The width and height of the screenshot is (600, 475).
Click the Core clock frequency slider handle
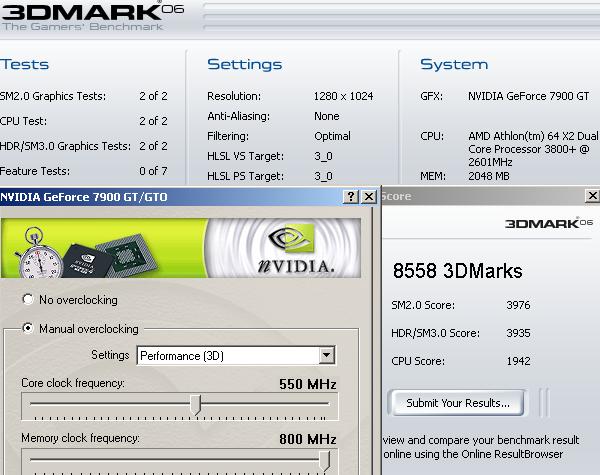click(196, 405)
